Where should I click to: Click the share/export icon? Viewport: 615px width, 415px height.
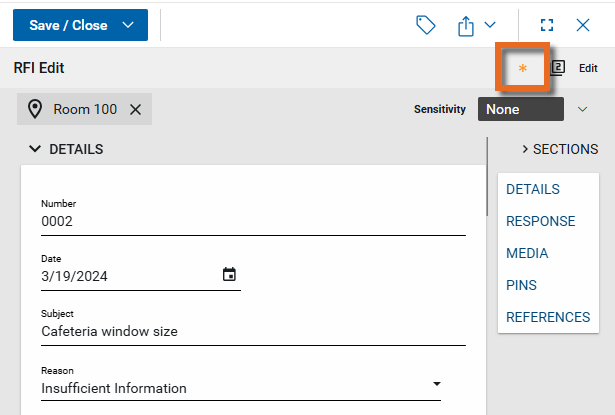pos(467,25)
